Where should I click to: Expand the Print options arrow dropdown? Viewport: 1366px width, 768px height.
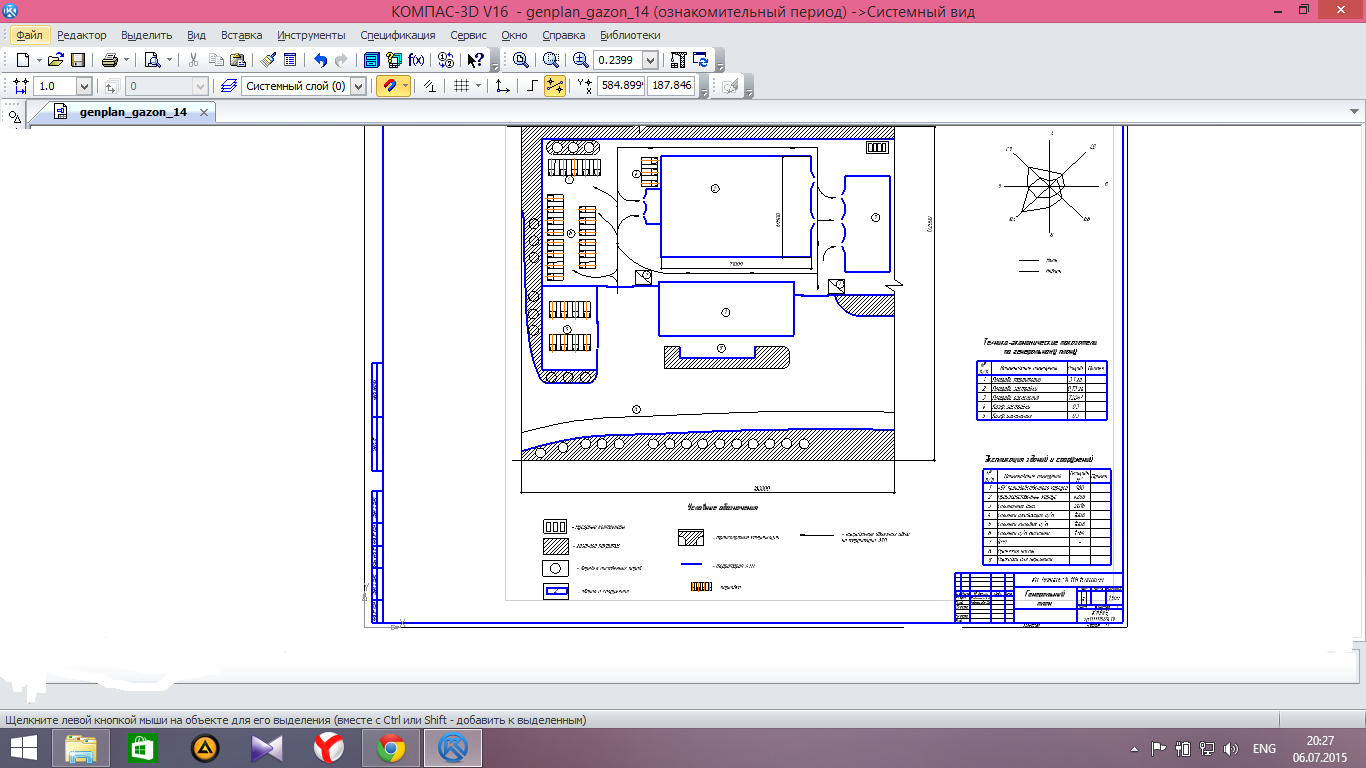click(126, 60)
